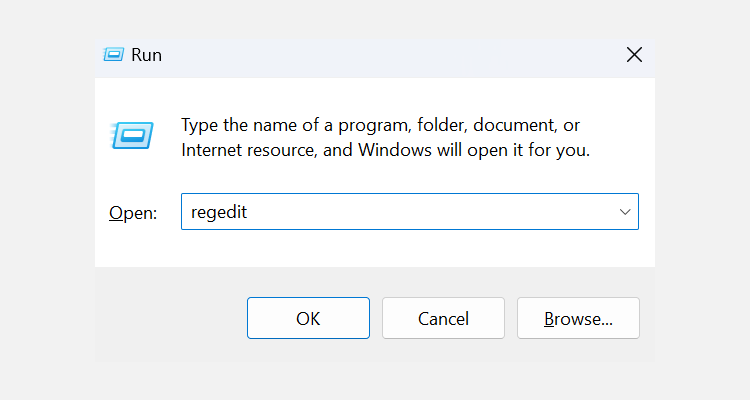Viewport: 750px width, 400px height.
Task: Close the Run dialog with the X
Action: (633, 55)
